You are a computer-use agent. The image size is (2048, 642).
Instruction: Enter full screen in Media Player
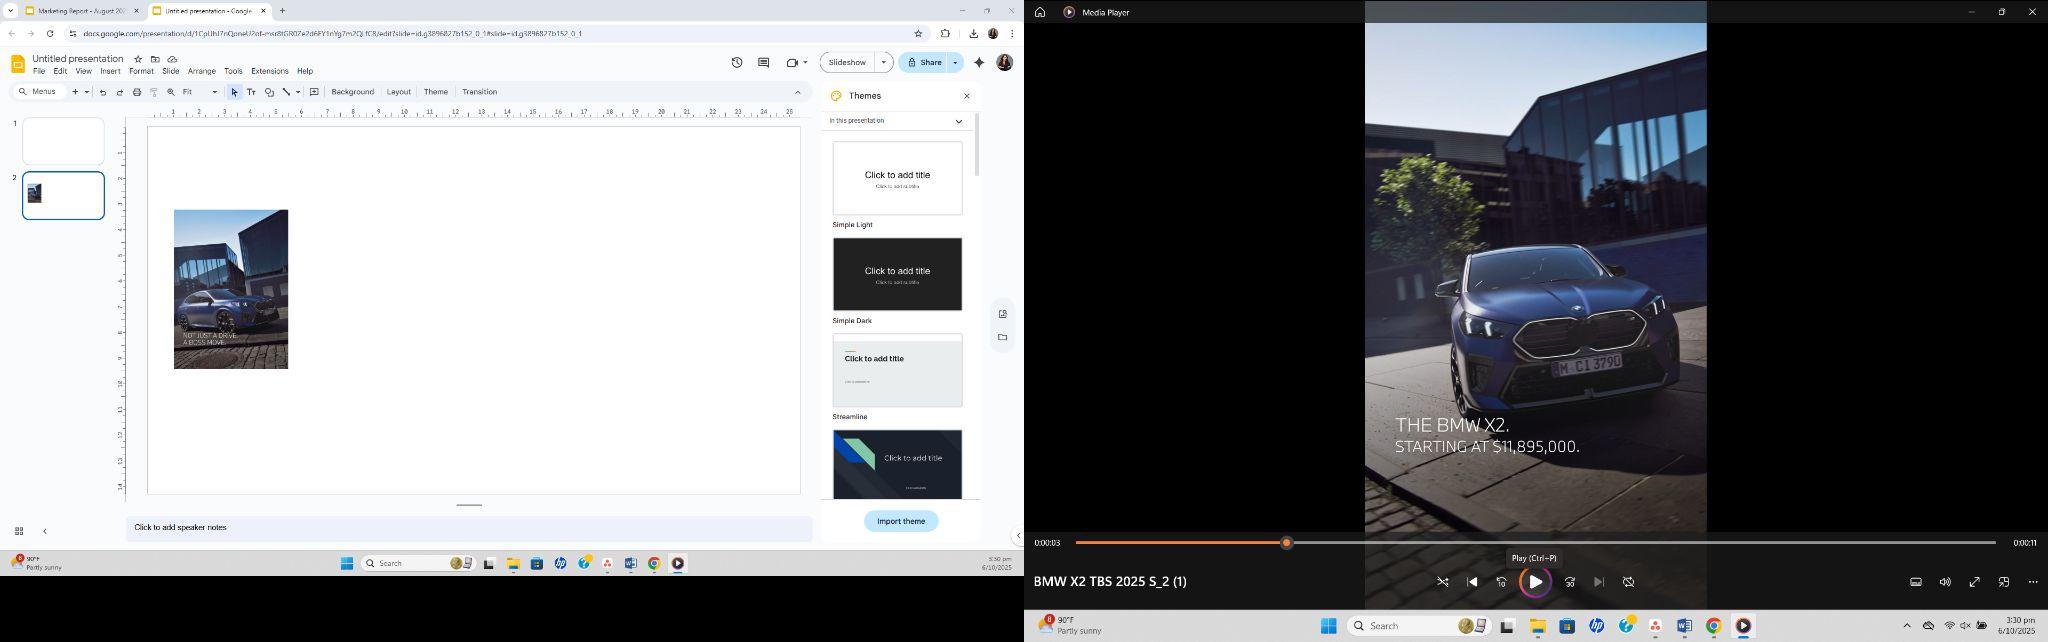[x=1975, y=582]
